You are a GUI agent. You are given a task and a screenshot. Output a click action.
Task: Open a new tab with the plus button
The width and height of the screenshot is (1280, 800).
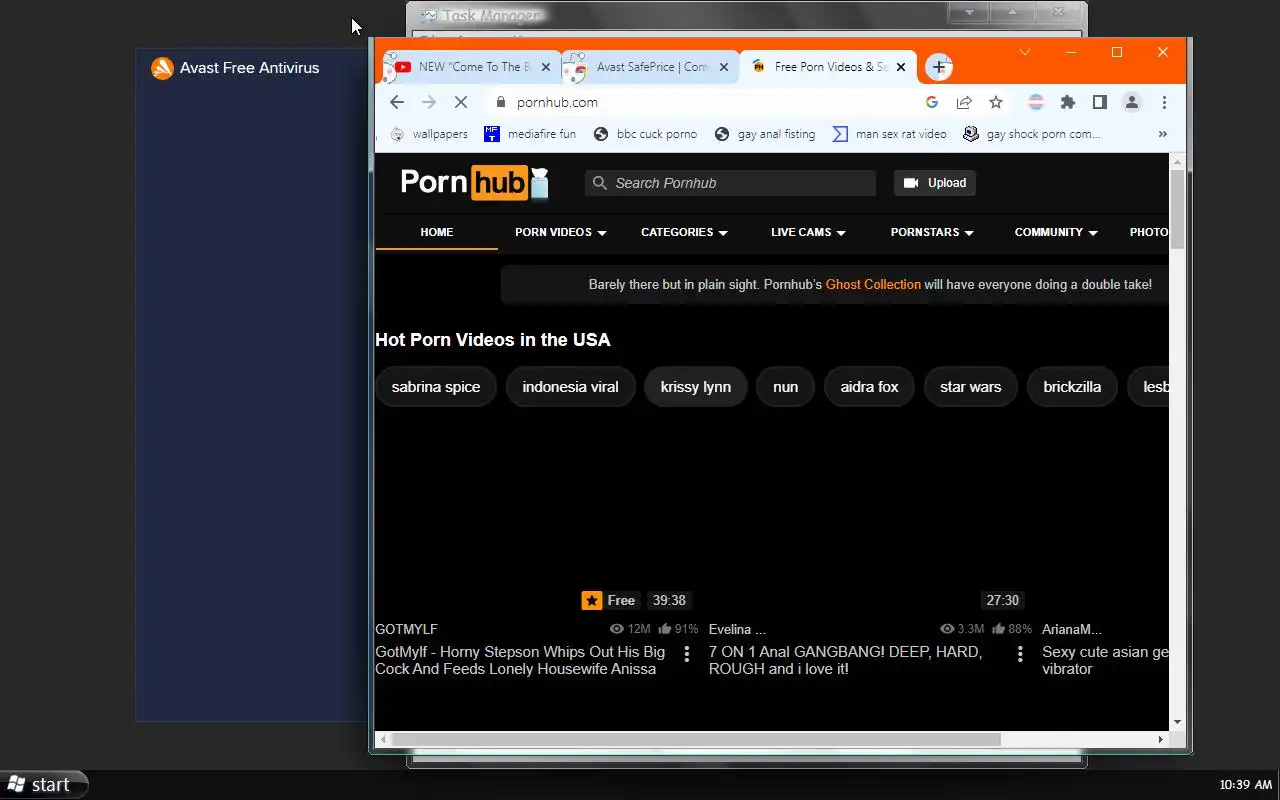pos(938,67)
